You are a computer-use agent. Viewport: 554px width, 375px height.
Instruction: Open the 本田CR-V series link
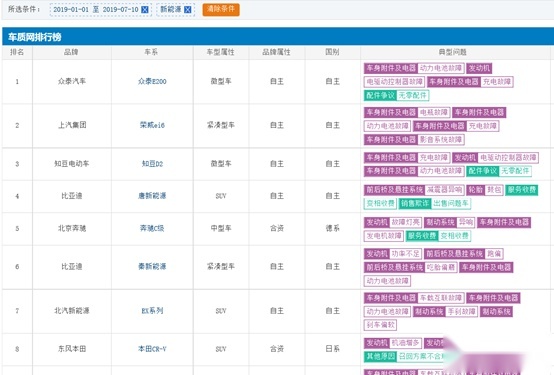(152, 349)
